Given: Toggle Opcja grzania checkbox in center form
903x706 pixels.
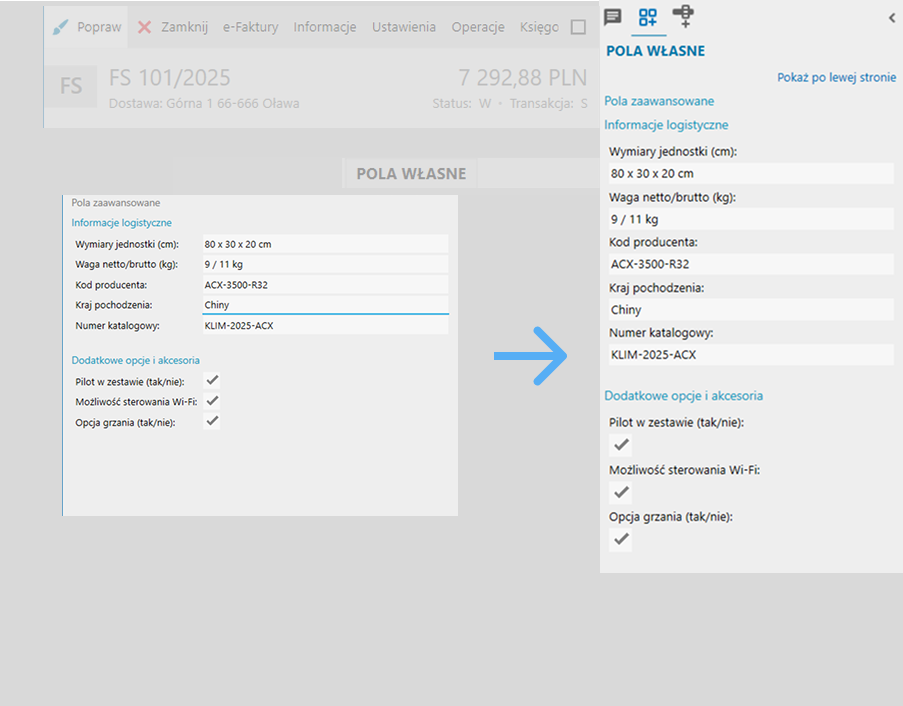Looking at the screenshot, I should pos(212,422).
